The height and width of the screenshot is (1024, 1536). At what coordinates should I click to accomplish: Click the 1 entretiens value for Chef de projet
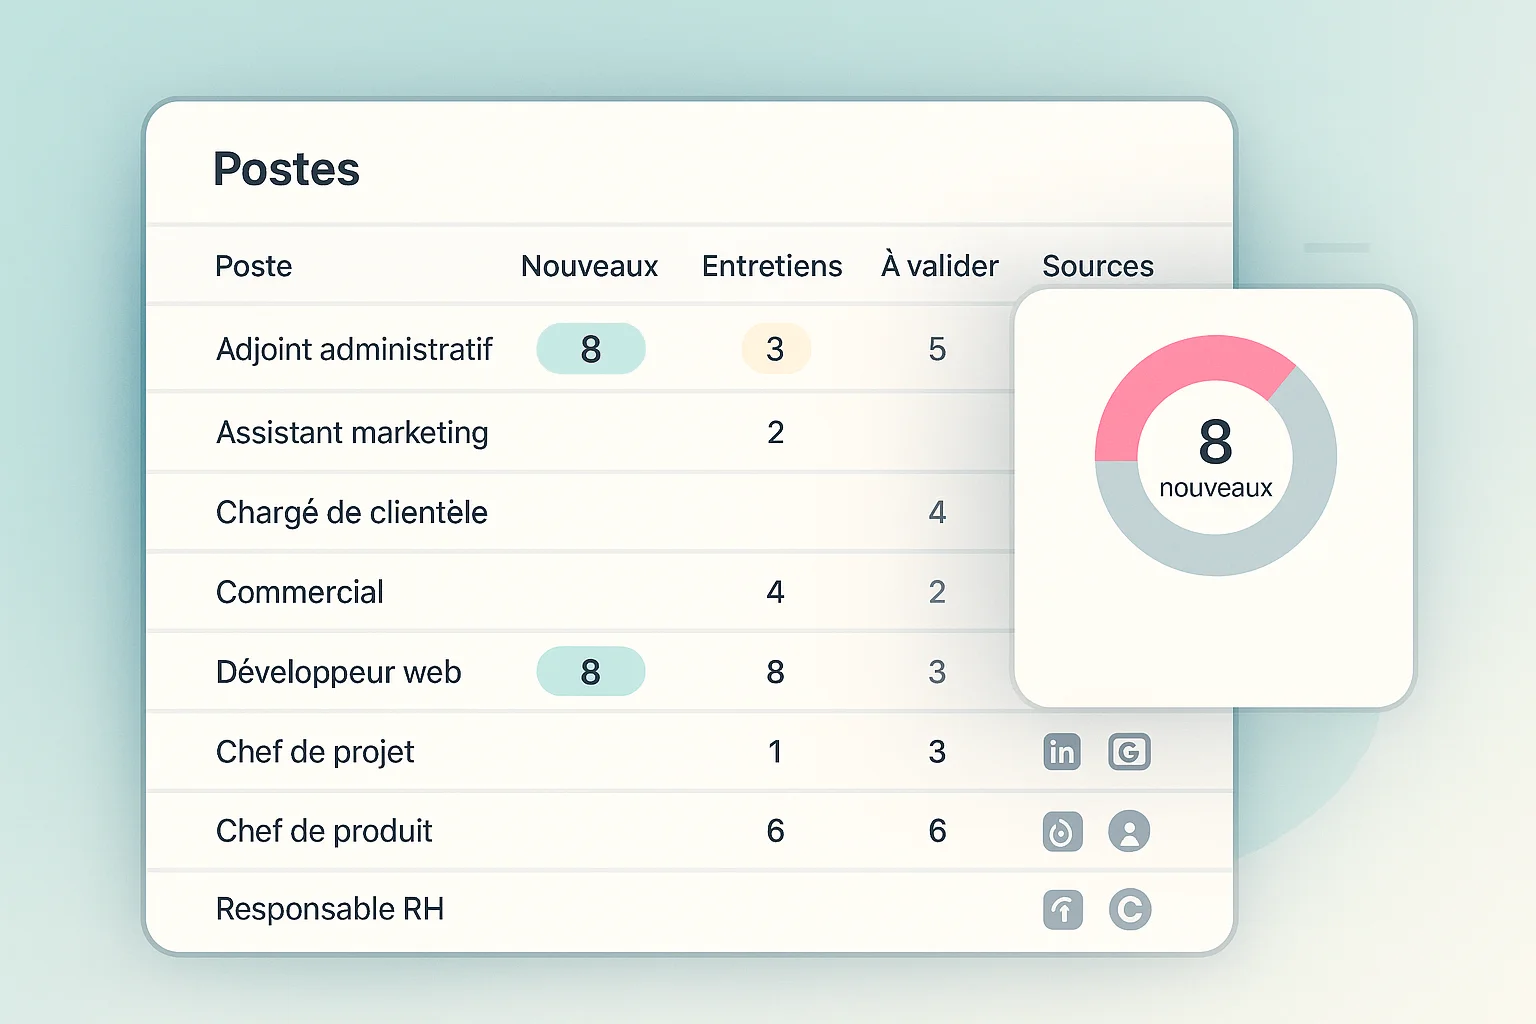(x=776, y=751)
